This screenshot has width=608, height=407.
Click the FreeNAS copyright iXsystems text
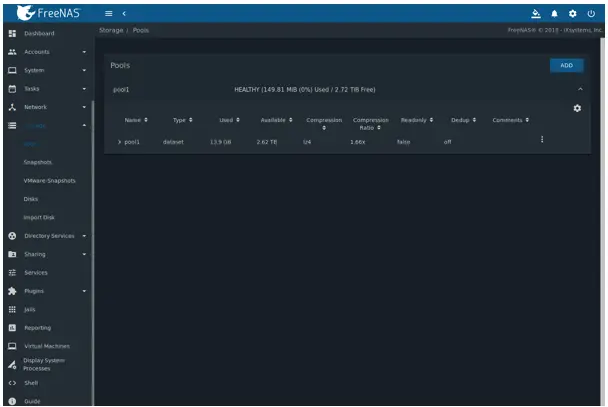[x=555, y=30]
